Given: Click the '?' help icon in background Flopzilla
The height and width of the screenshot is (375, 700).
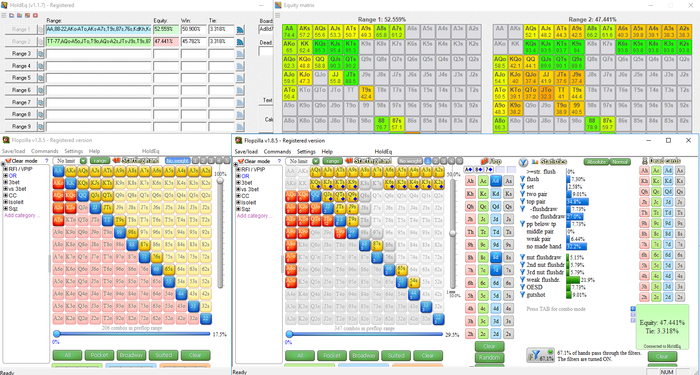Looking at the screenshot, I should [46, 161].
